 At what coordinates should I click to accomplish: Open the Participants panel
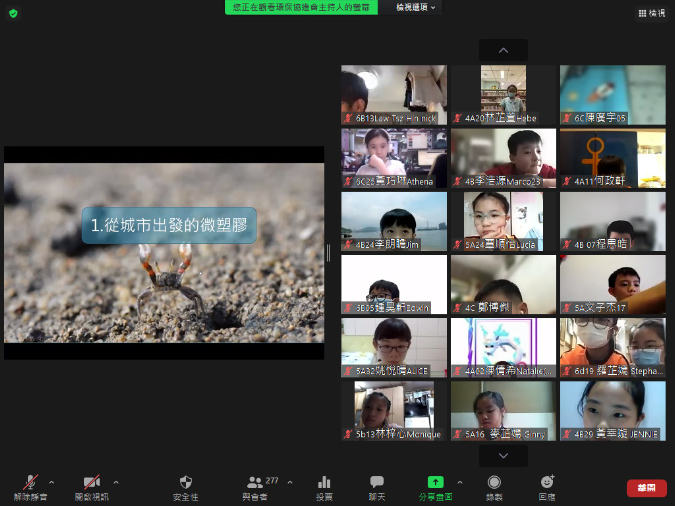tap(256, 485)
